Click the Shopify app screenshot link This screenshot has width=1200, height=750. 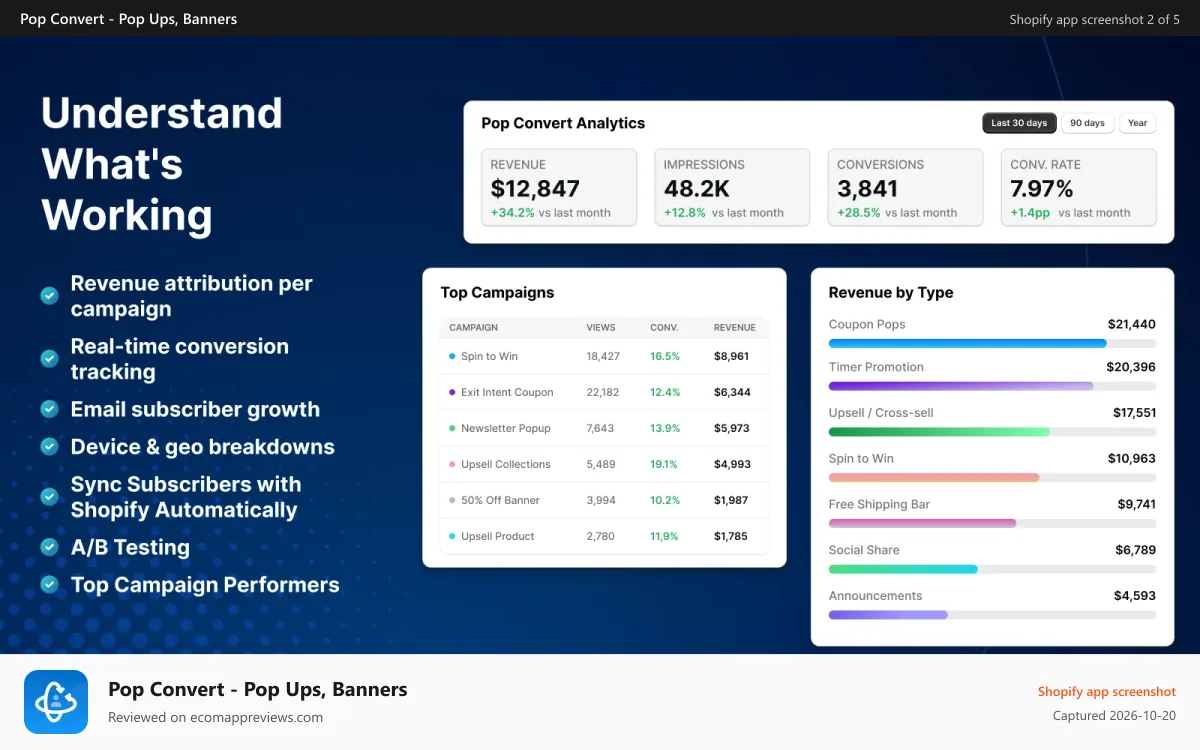pyautogui.click(x=1107, y=691)
